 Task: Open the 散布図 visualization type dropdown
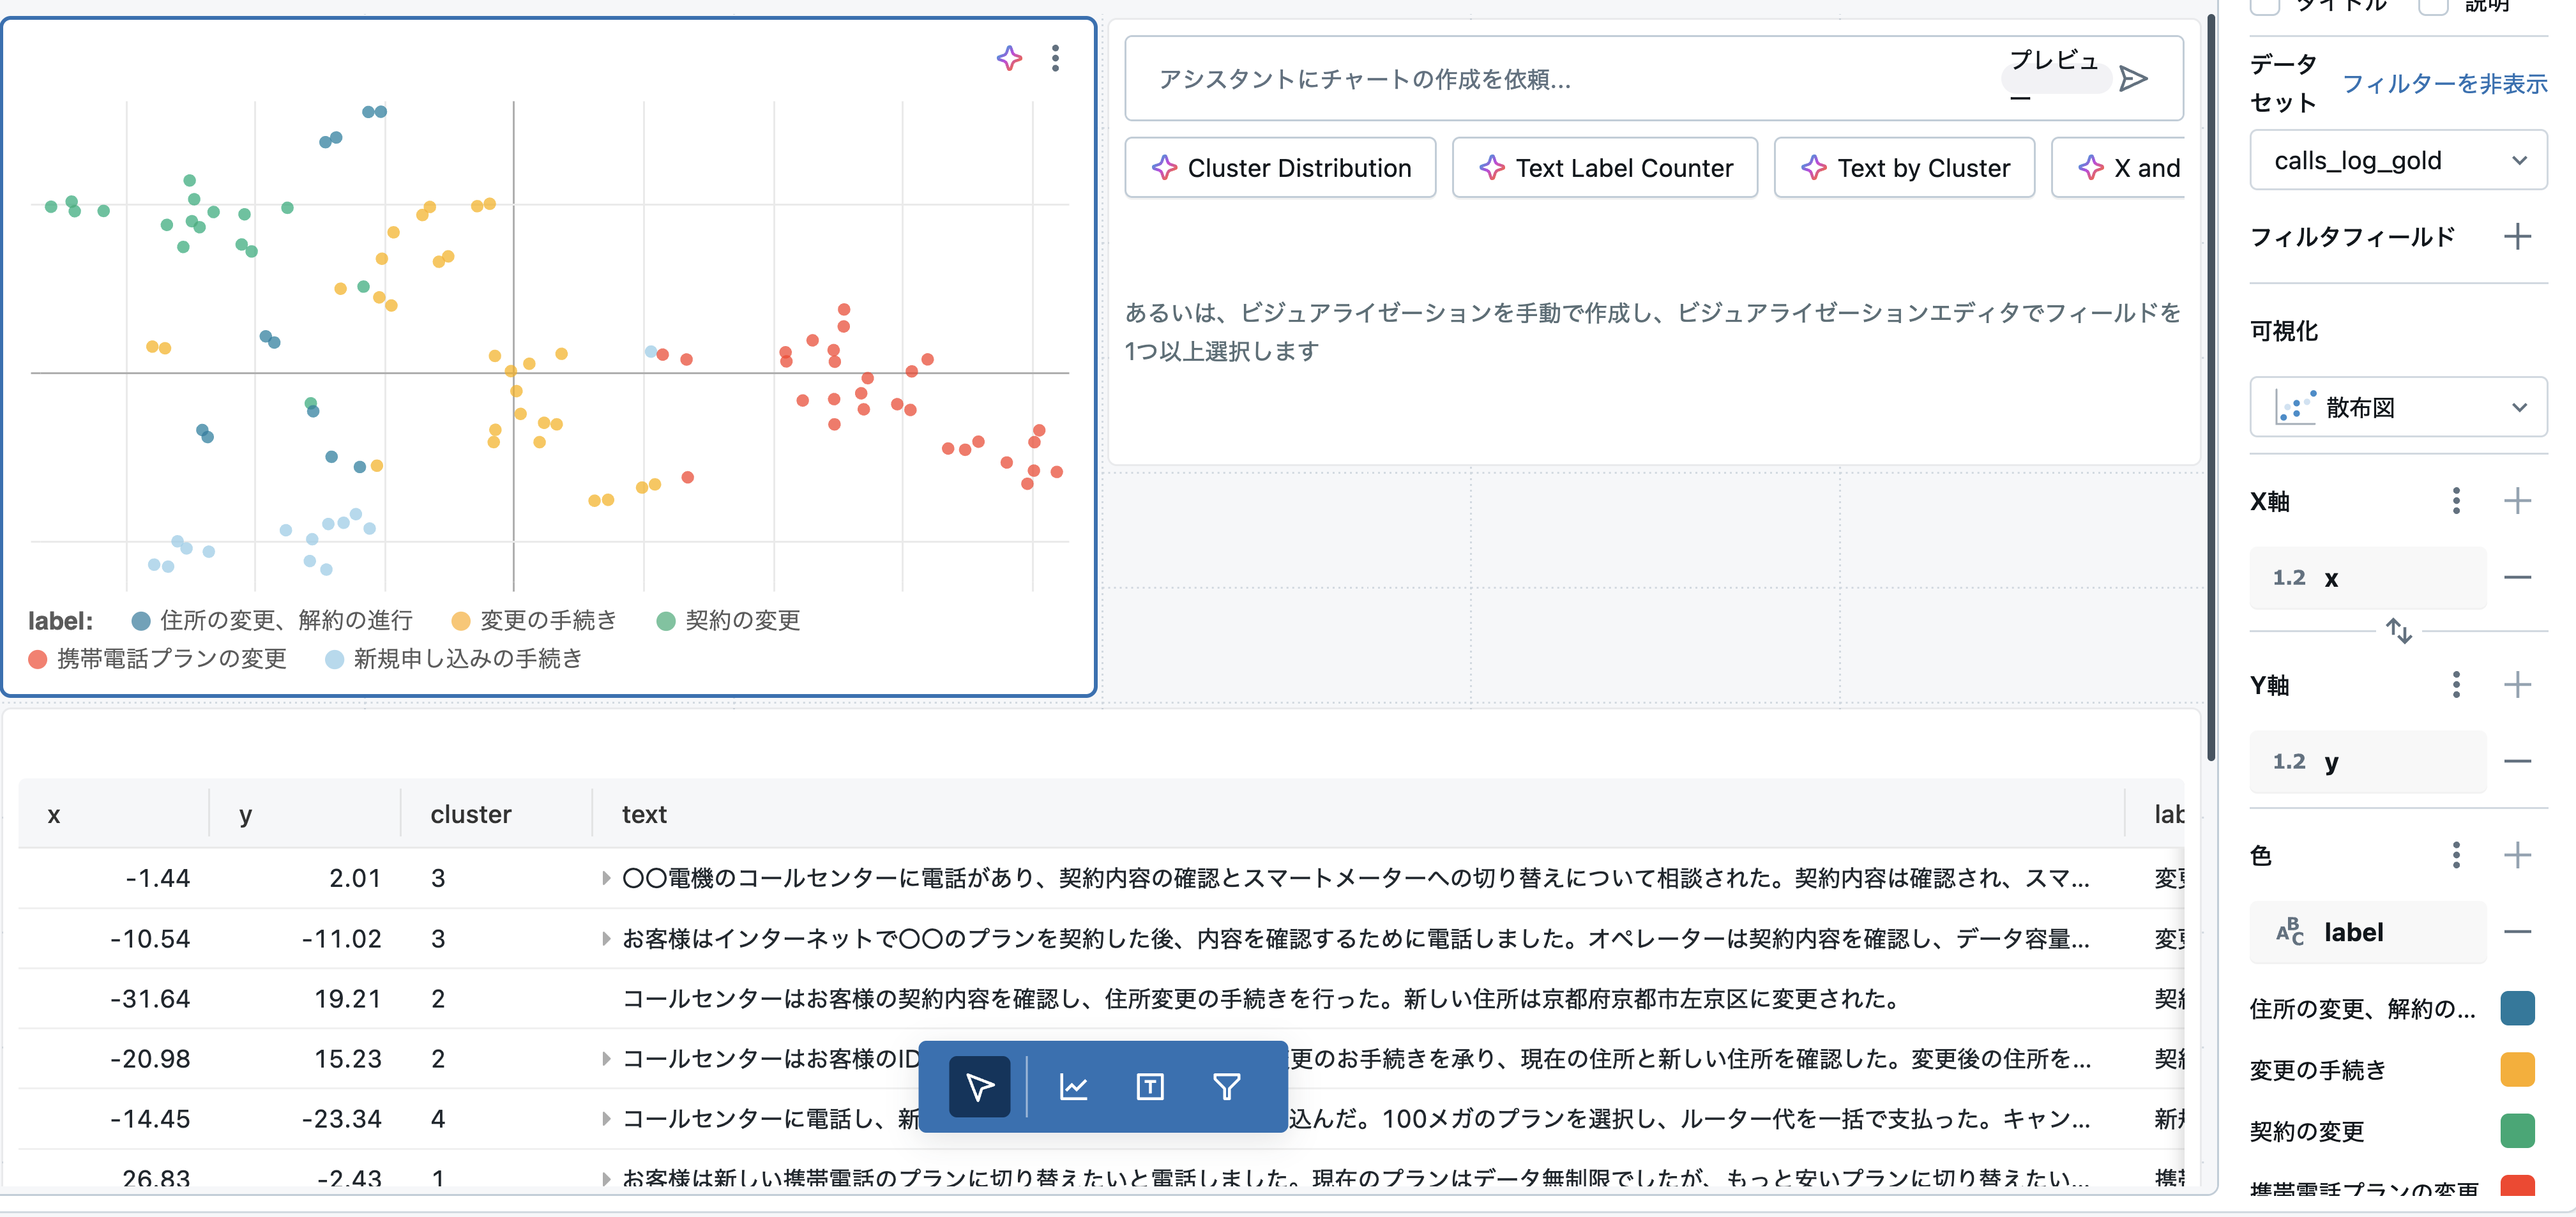pos(2397,407)
